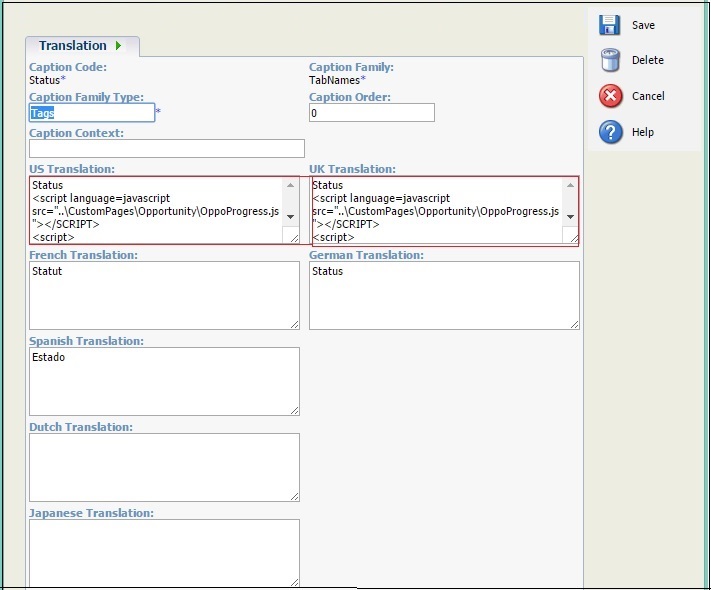Click the US Translation scroll down arrow
Screen dimensions: 711x590
tap(290, 217)
